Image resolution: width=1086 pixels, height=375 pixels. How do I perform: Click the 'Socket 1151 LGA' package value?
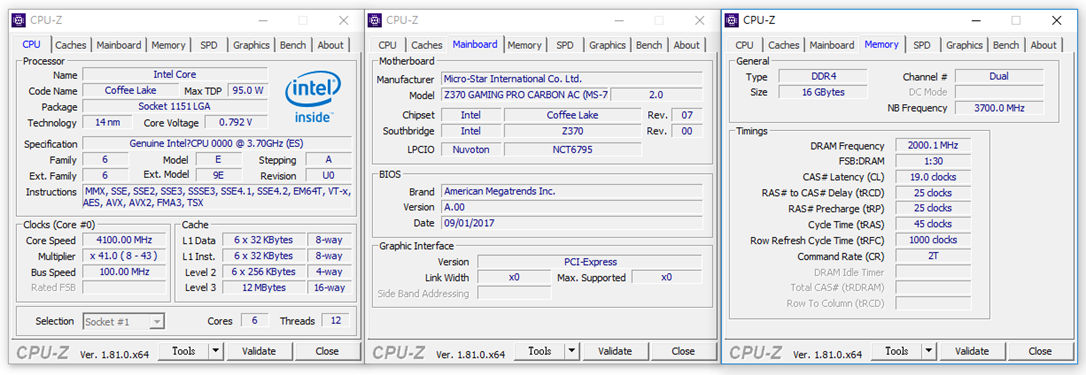click(x=175, y=106)
